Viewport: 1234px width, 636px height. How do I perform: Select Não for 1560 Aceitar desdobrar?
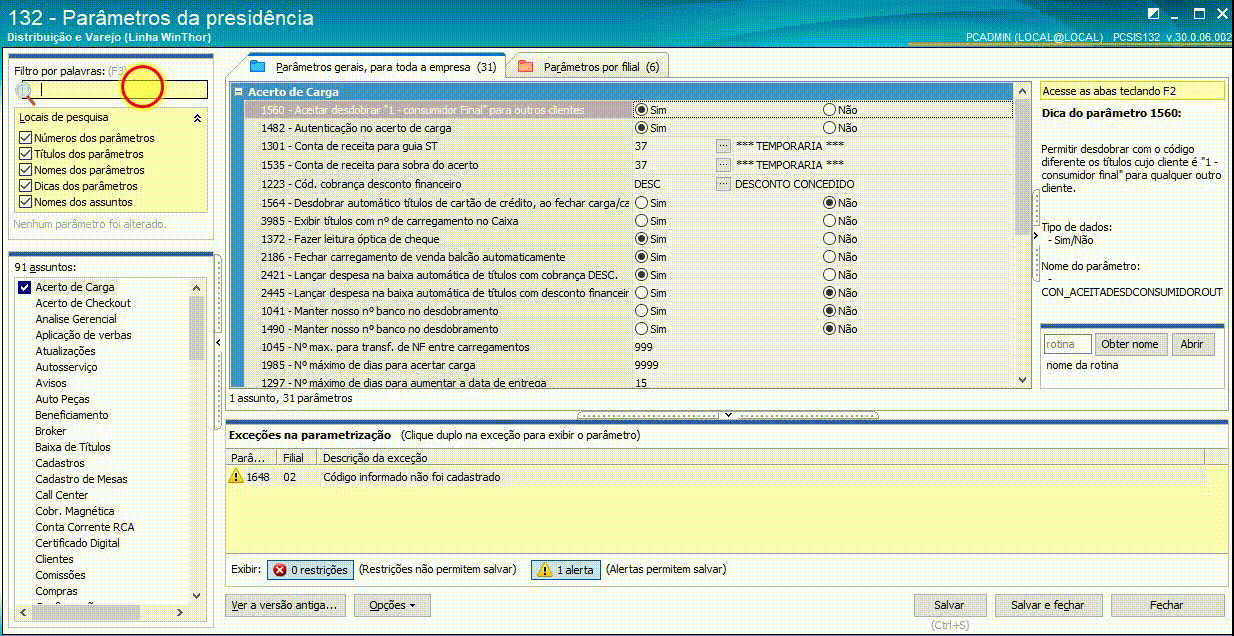[x=829, y=109]
